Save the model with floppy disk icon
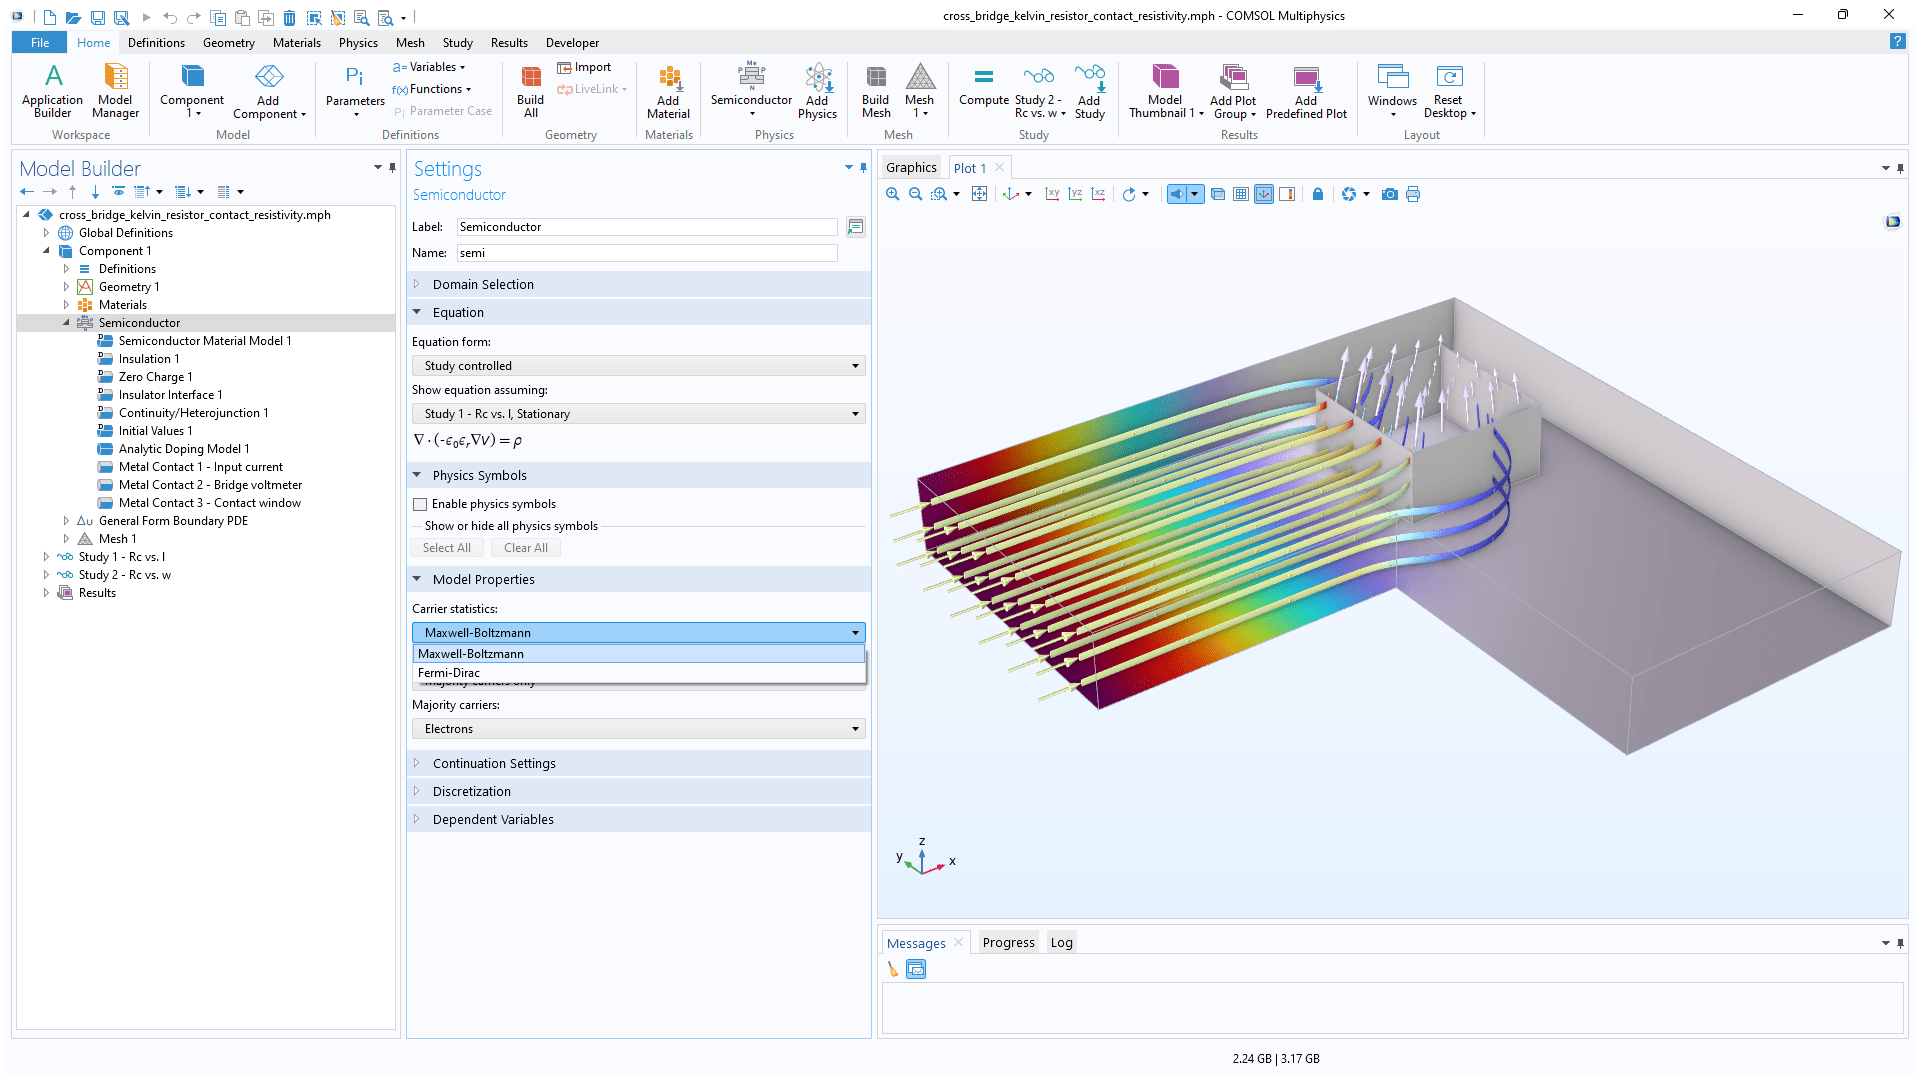The width and height of the screenshot is (1920, 1077). [97, 17]
